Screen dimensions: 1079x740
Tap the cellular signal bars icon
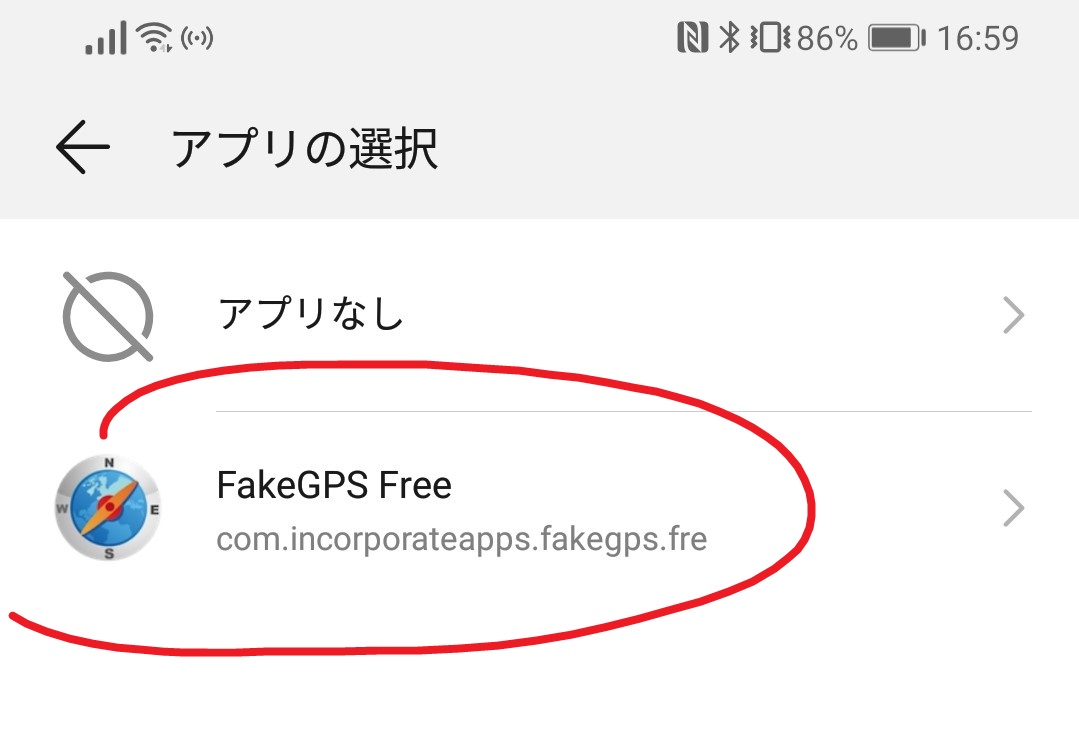click(x=106, y=37)
